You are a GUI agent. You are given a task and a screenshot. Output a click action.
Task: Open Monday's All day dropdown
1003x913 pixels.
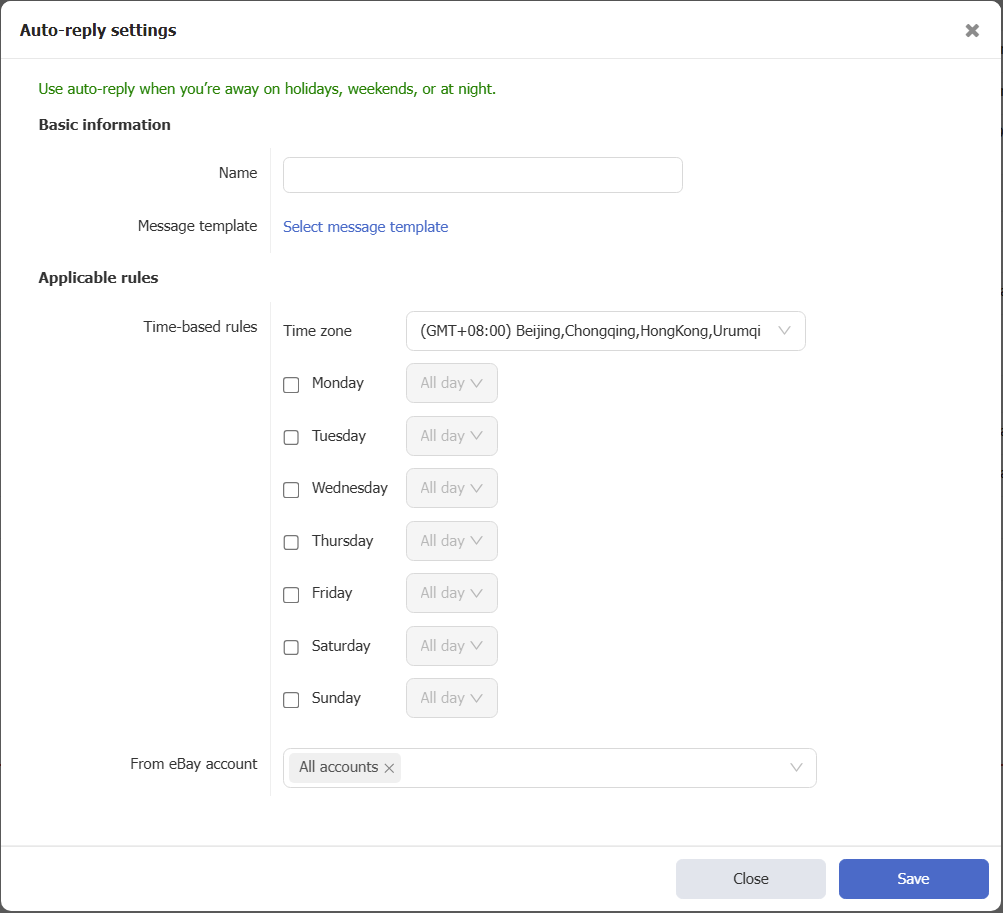(451, 383)
